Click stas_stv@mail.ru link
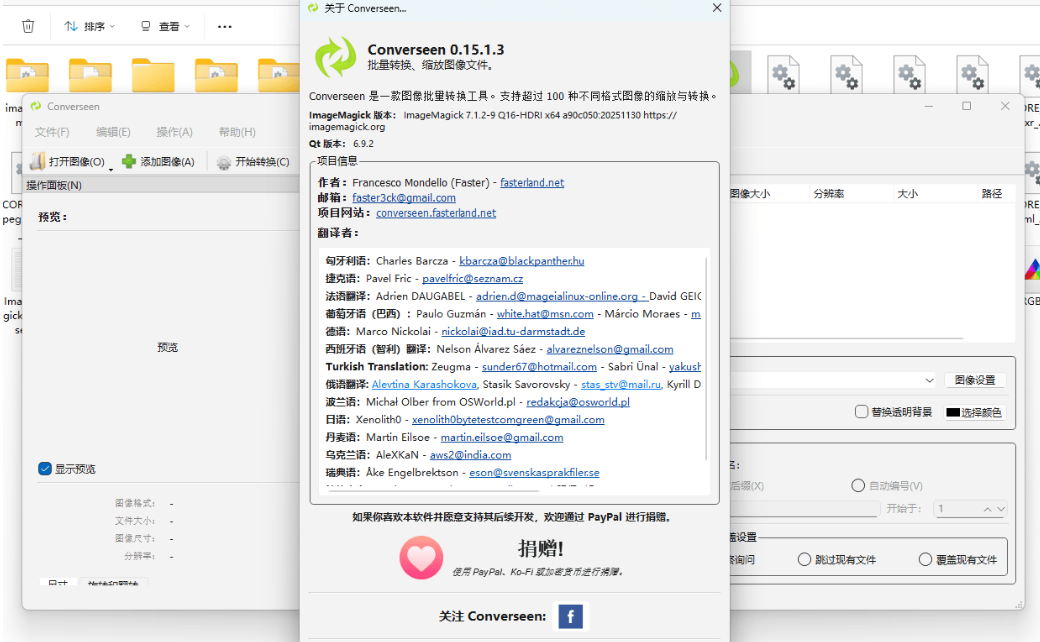 tap(621, 385)
